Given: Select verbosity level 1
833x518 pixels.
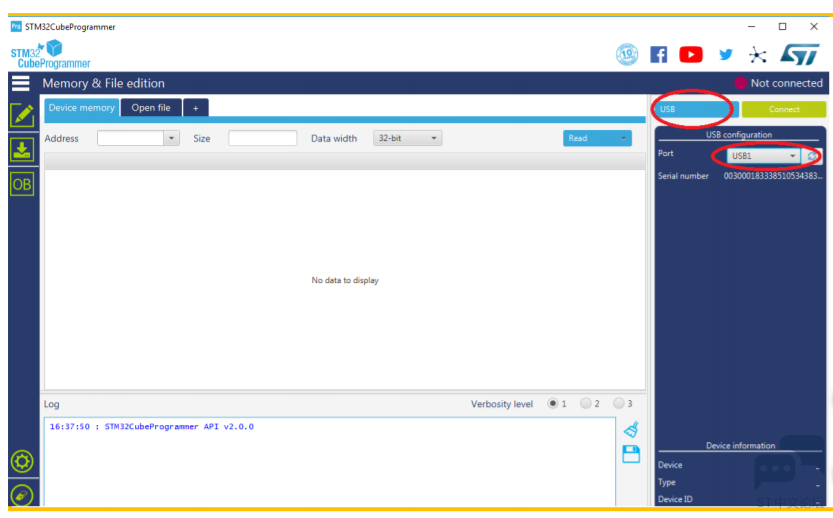Looking at the screenshot, I should pyautogui.click(x=552, y=403).
